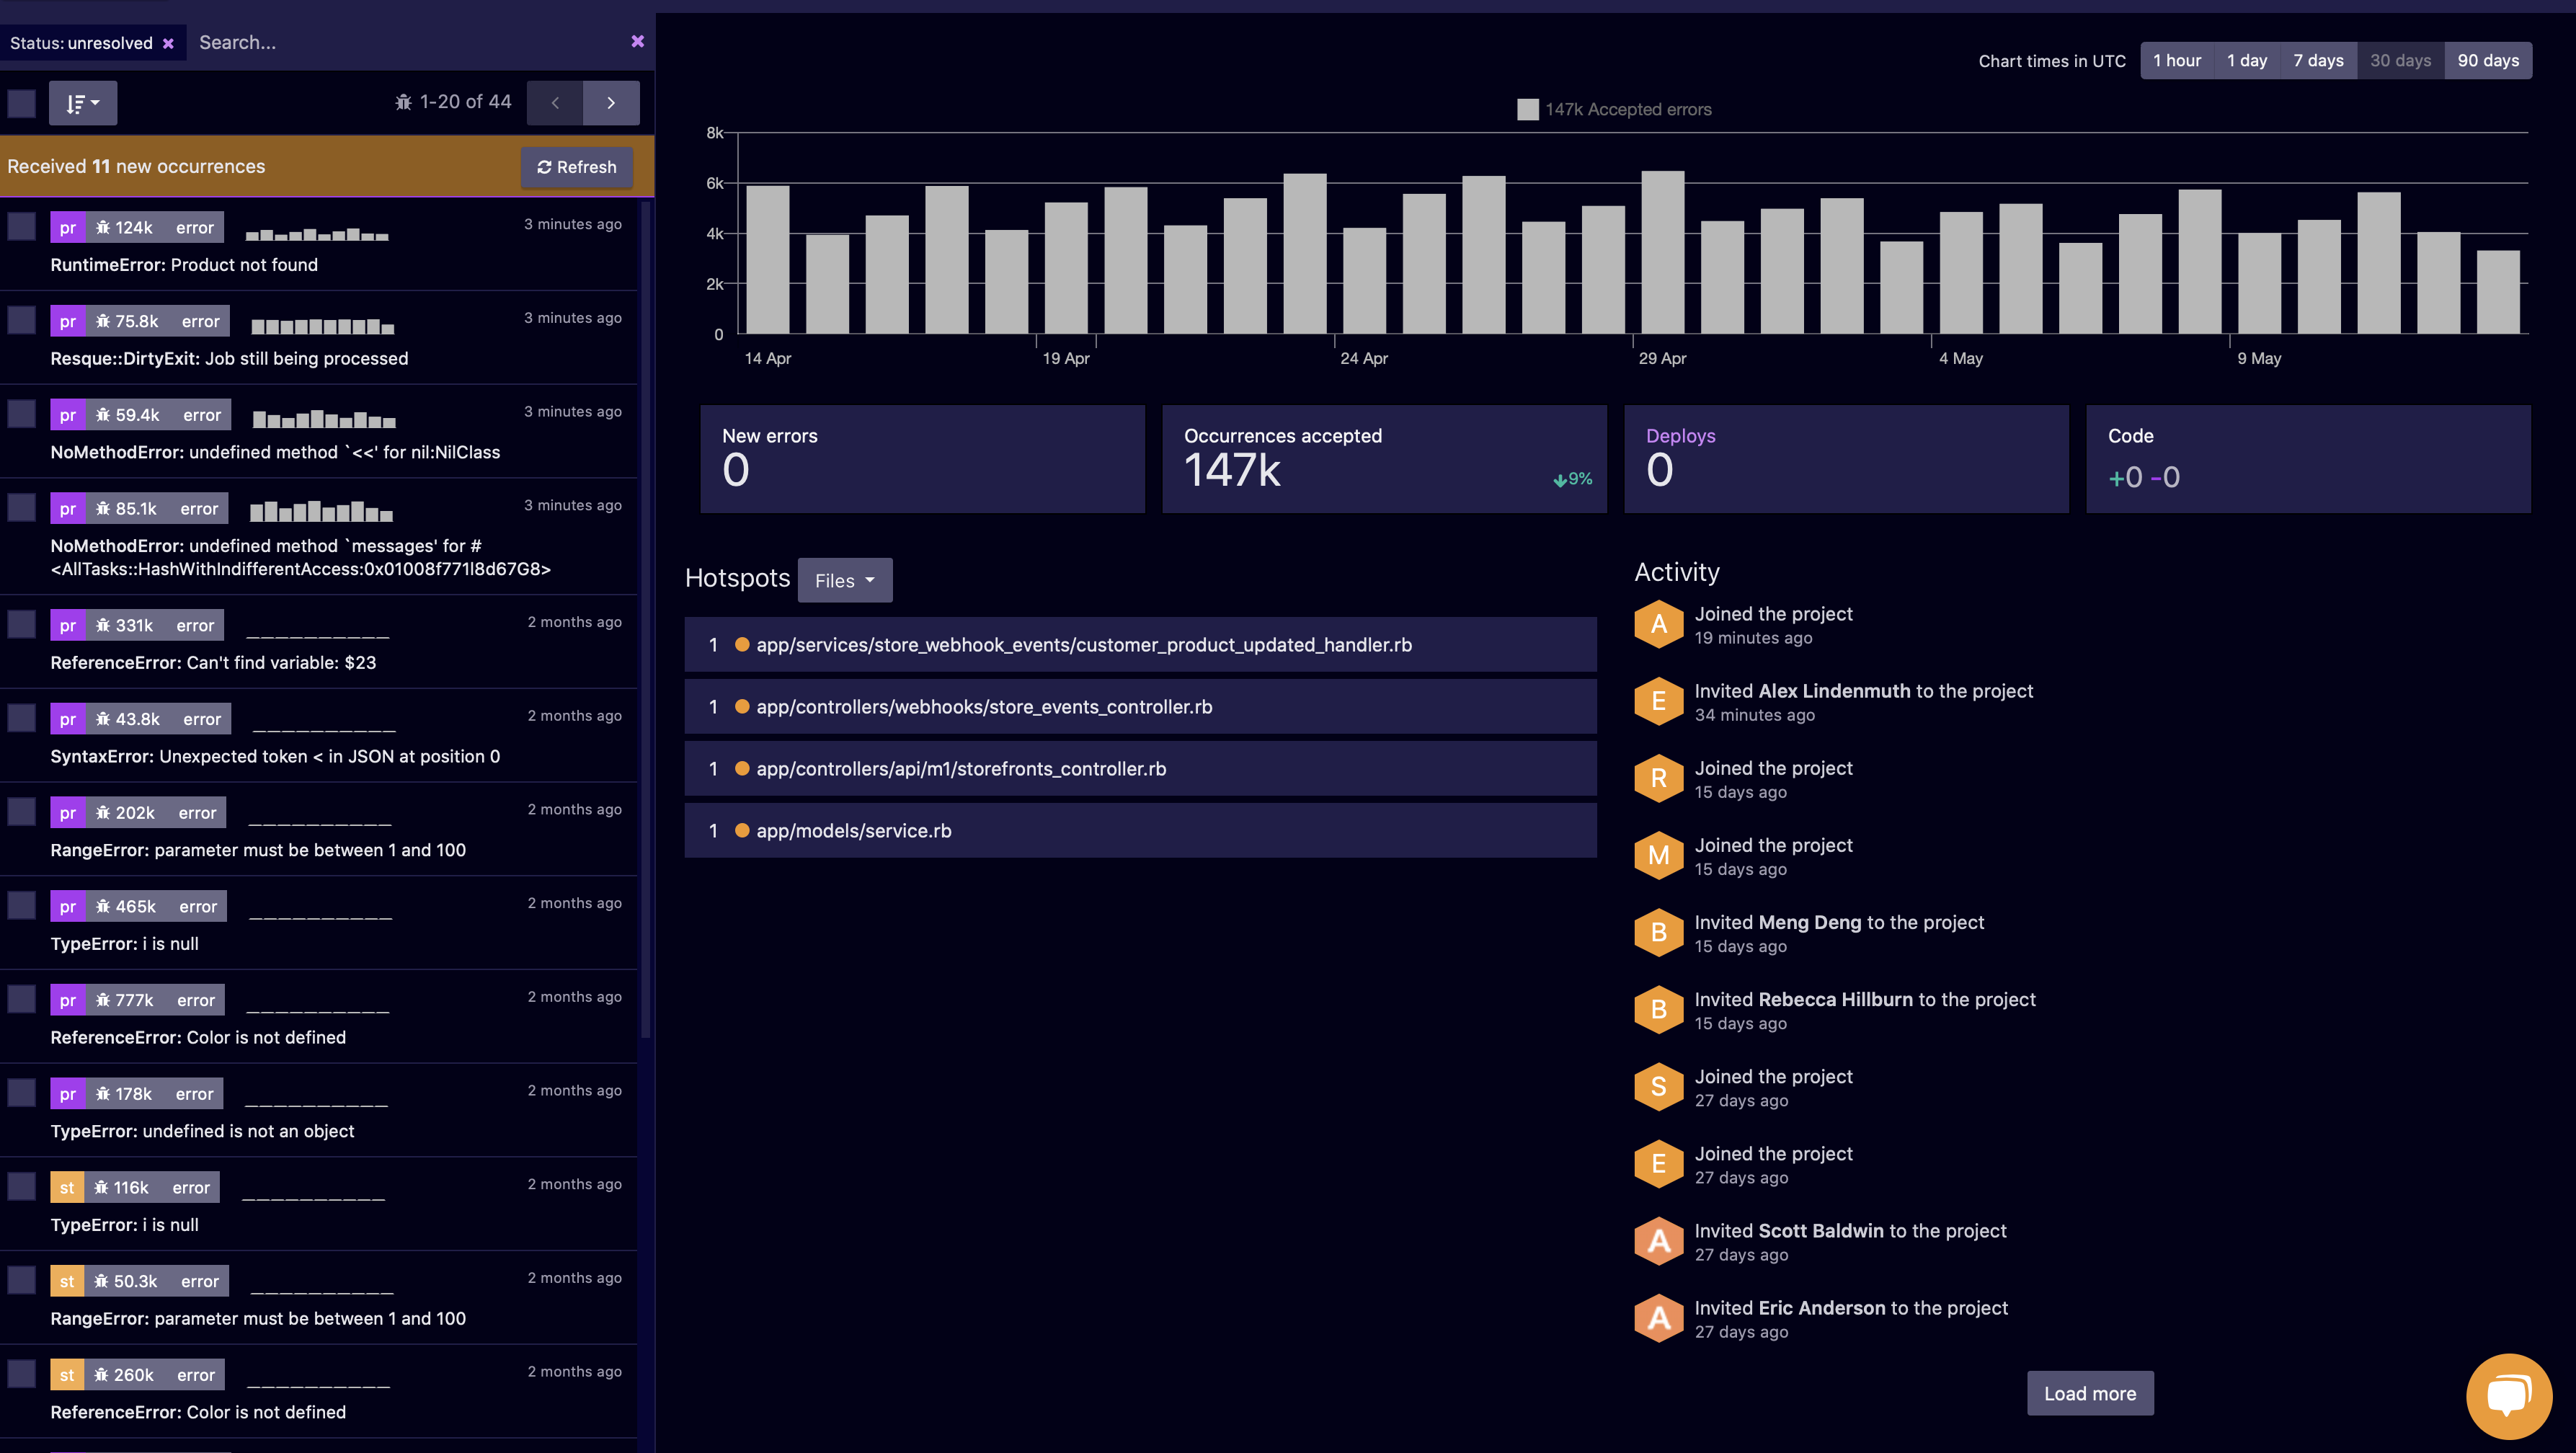Click the hexagon avatar next to "Invited Meng Deng"
Screen dimensions: 2576x1453
(x=1658, y=932)
